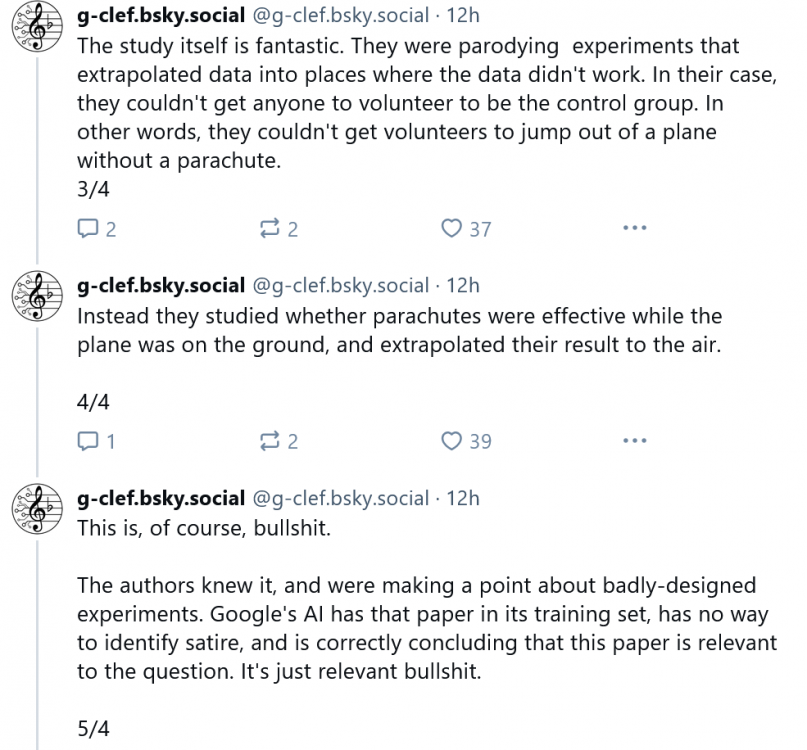
Task: Open g-clef avatar on the 4/4 post
Action: pyautogui.click(x=38, y=297)
